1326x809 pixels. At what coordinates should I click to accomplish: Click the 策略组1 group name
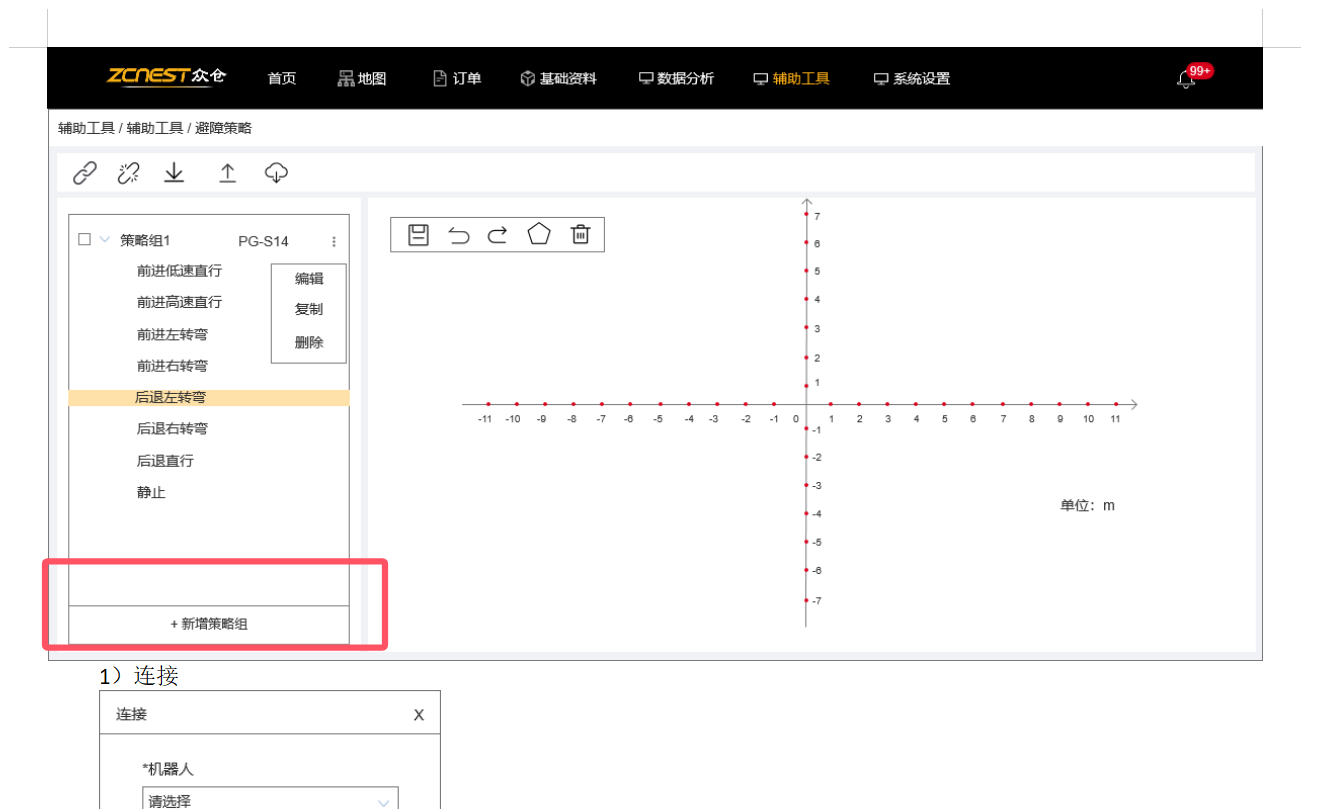click(145, 241)
